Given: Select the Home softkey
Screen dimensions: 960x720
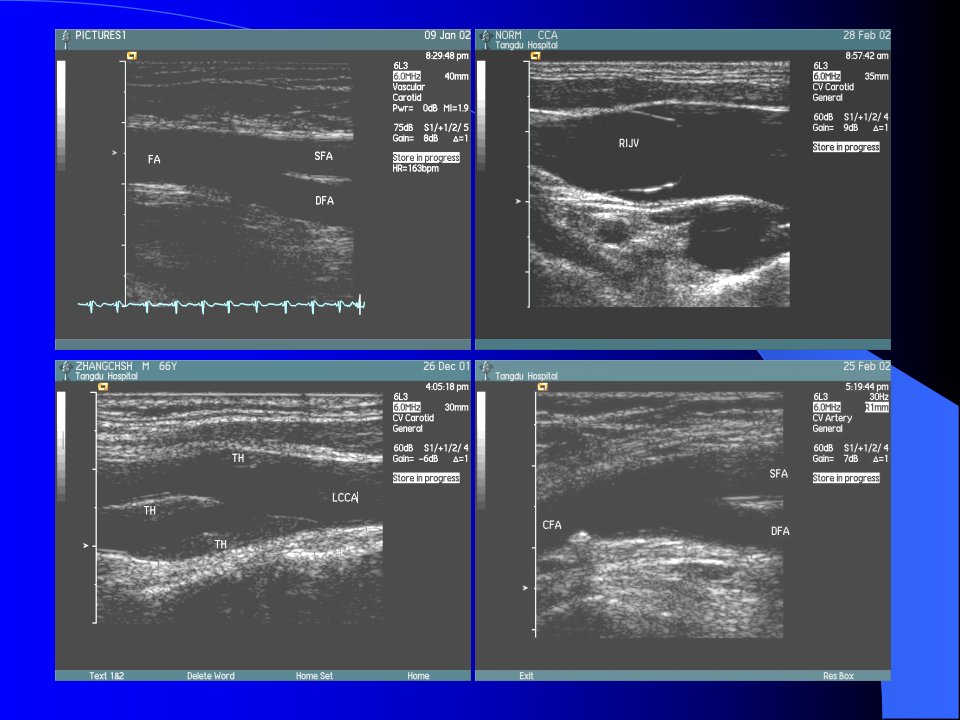Looking at the screenshot, I should click(418, 676).
